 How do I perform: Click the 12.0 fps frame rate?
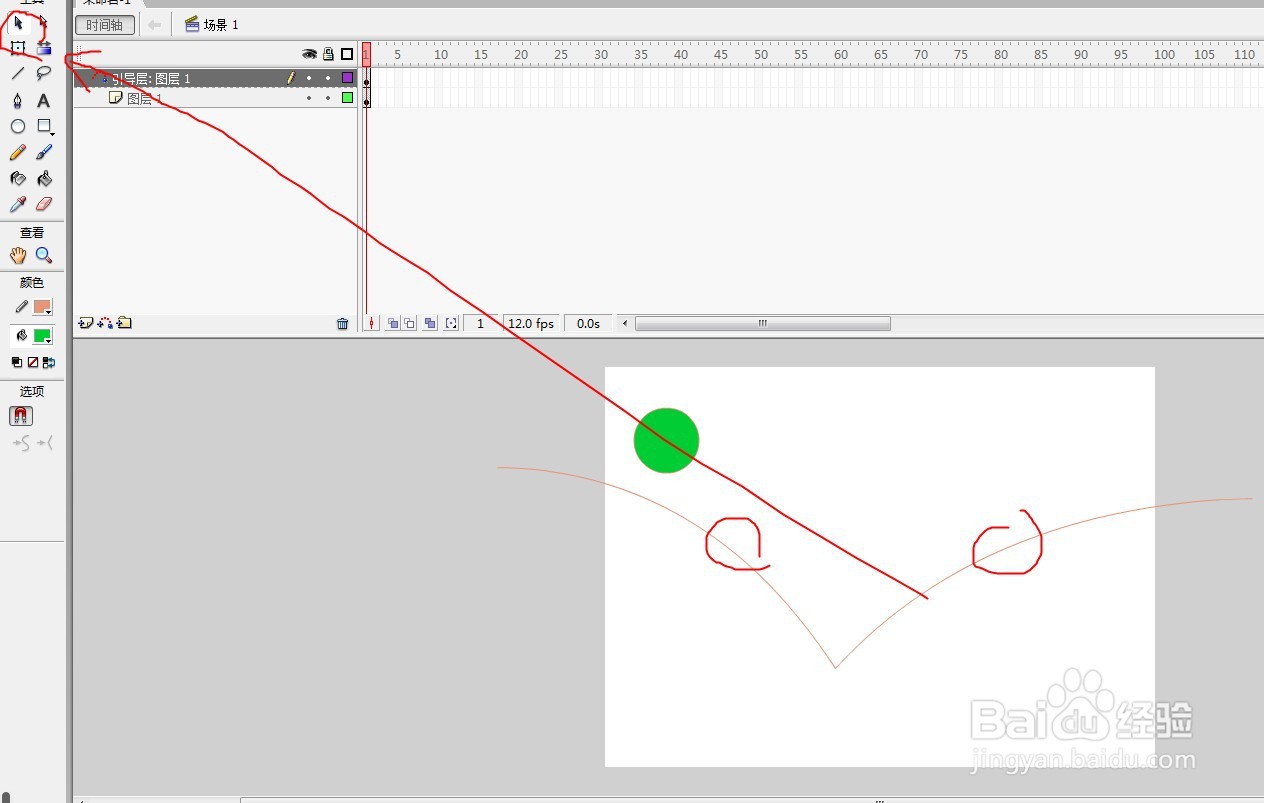[x=531, y=323]
